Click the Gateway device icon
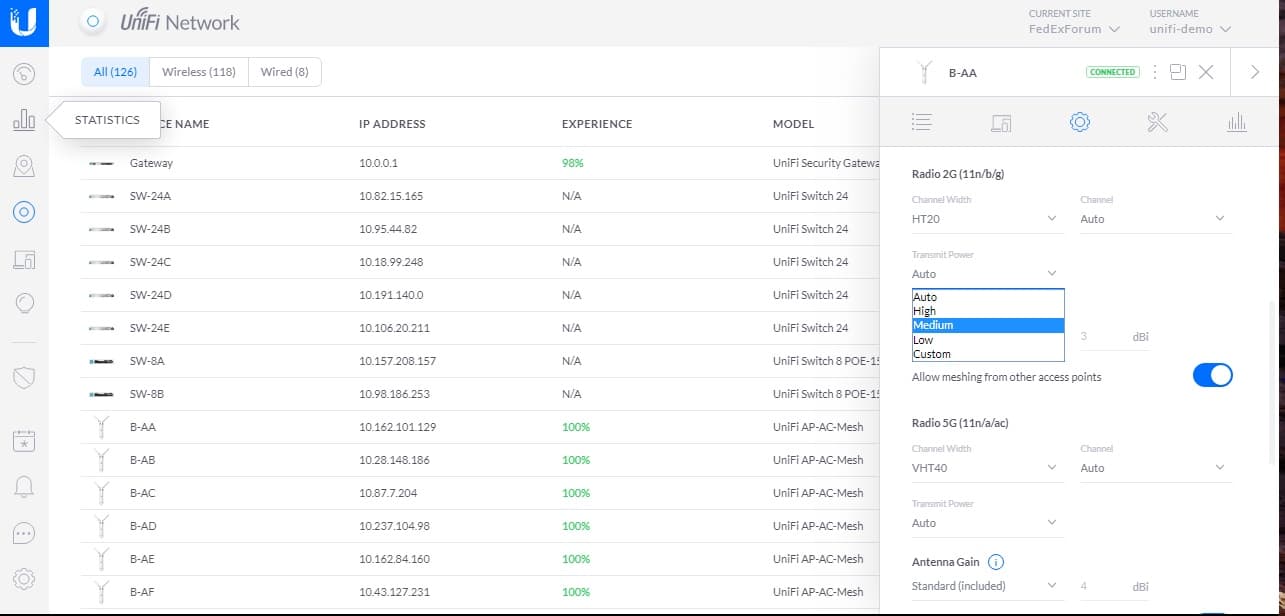The height and width of the screenshot is (616, 1285). pyautogui.click(x=101, y=163)
